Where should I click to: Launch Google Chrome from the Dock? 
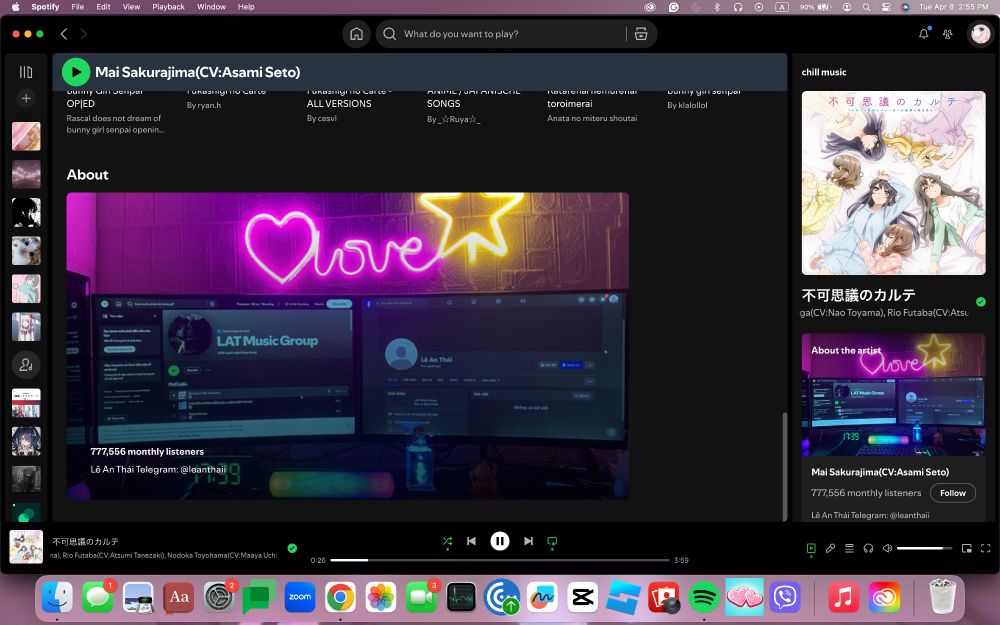340,598
